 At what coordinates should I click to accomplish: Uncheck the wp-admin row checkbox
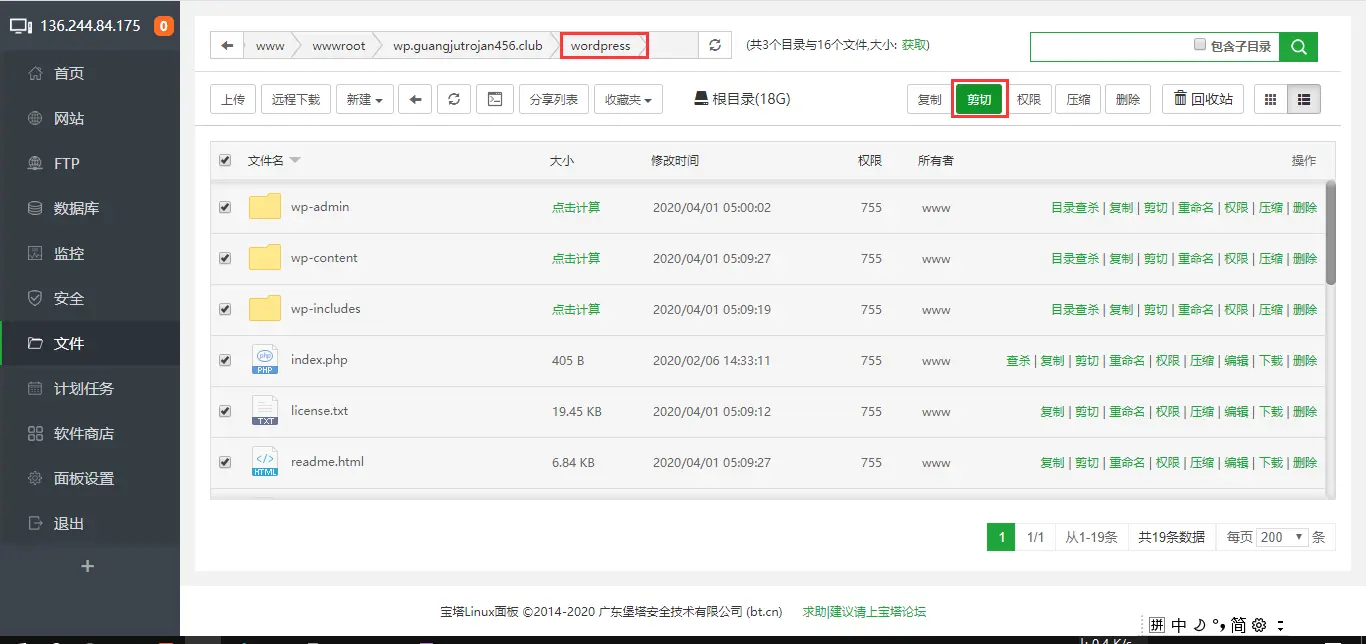point(225,207)
